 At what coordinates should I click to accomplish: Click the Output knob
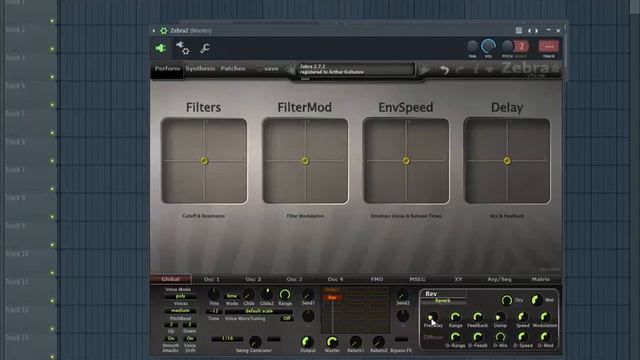pos(307,342)
